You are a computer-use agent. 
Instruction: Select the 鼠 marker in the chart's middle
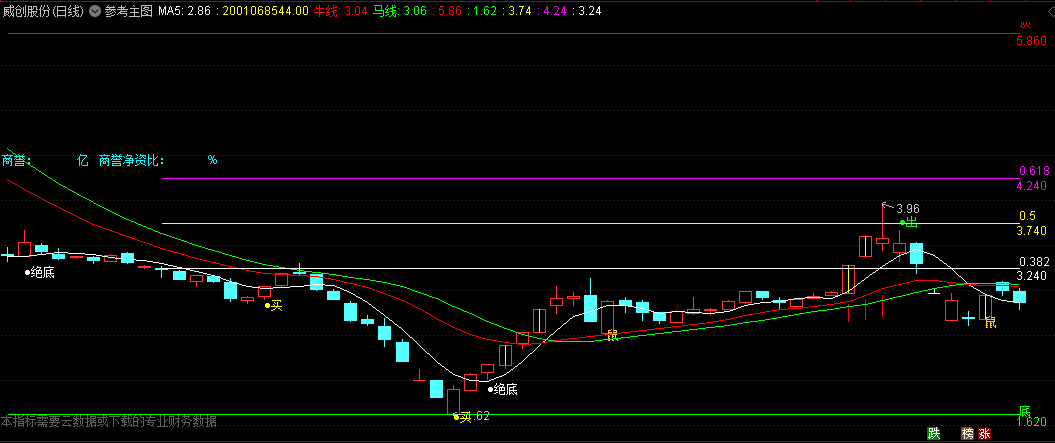click(x=612, y=335)
